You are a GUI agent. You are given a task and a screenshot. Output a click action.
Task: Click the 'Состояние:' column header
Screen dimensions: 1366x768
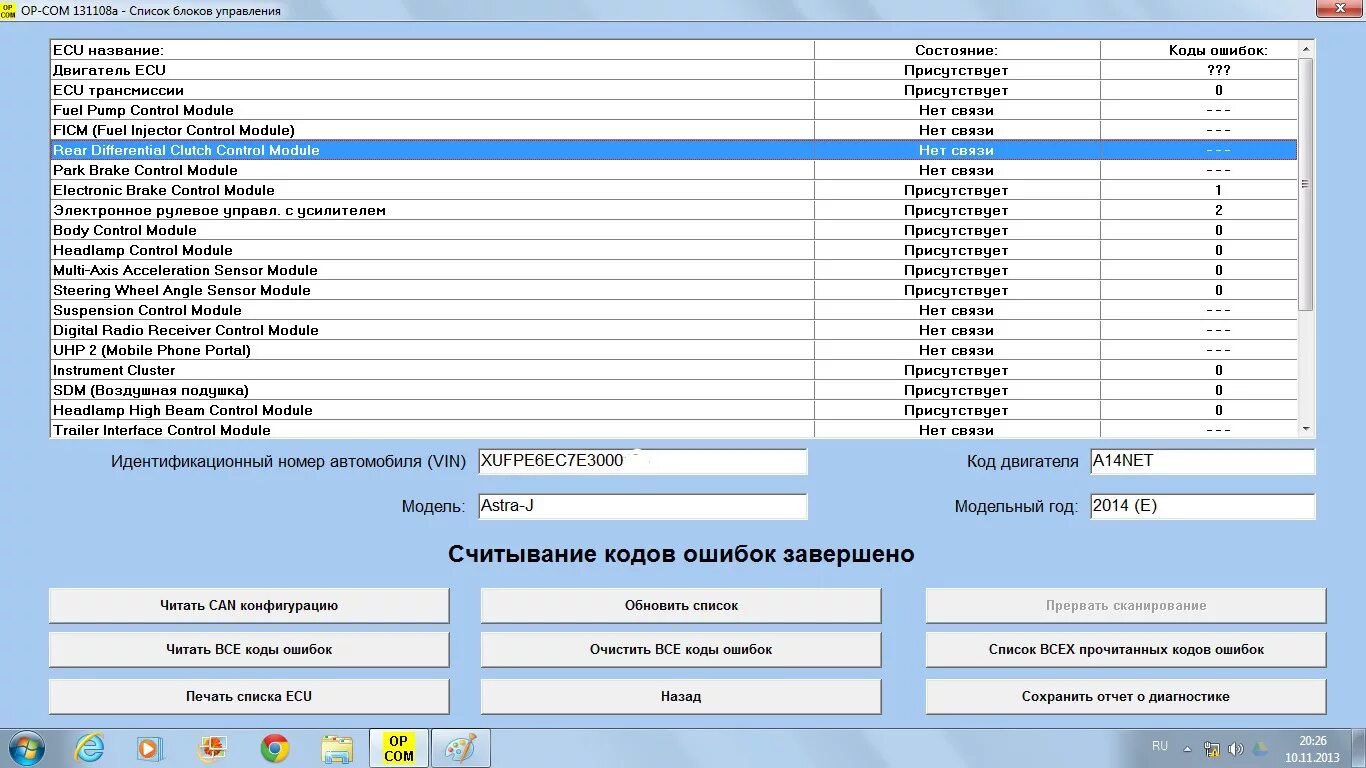(x=956, y=50)
